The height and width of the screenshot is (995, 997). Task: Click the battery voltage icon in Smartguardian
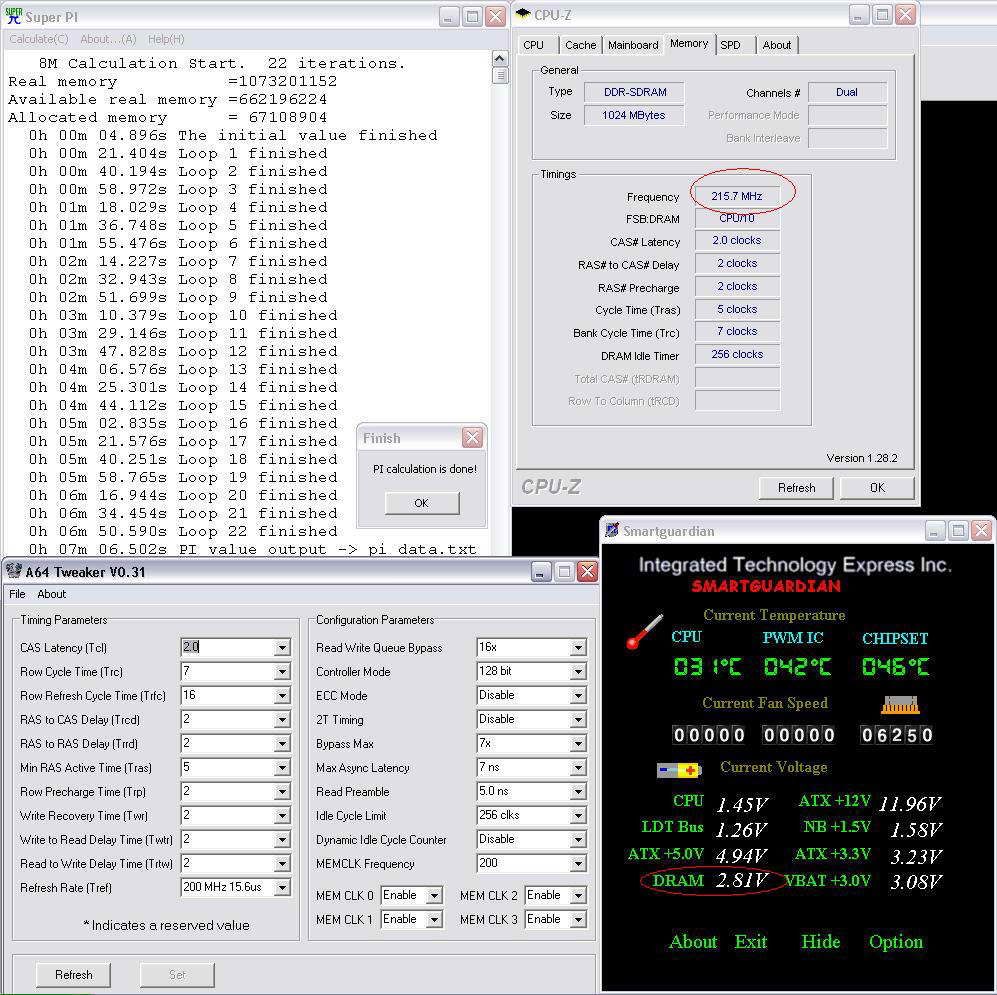tap(678, 770)
